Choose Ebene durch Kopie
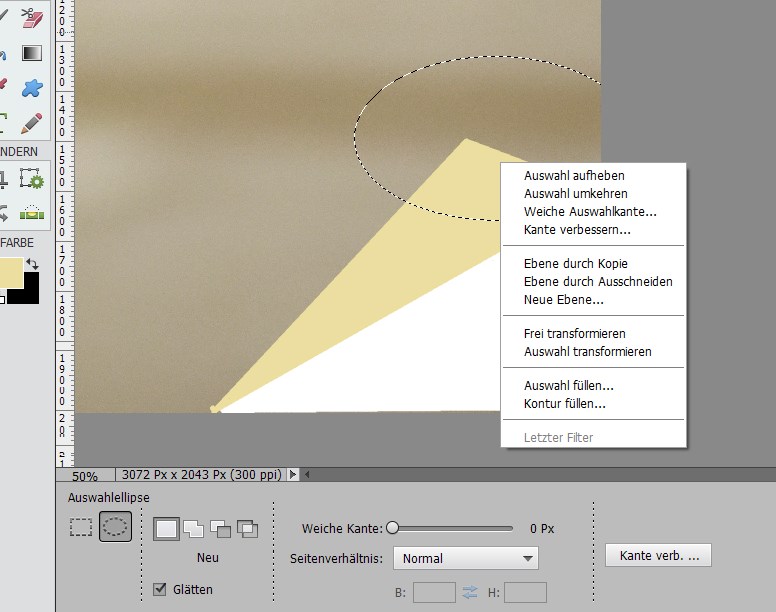This screenshot has width=776, height=612. pyautogui.click(x=593, y=264)
